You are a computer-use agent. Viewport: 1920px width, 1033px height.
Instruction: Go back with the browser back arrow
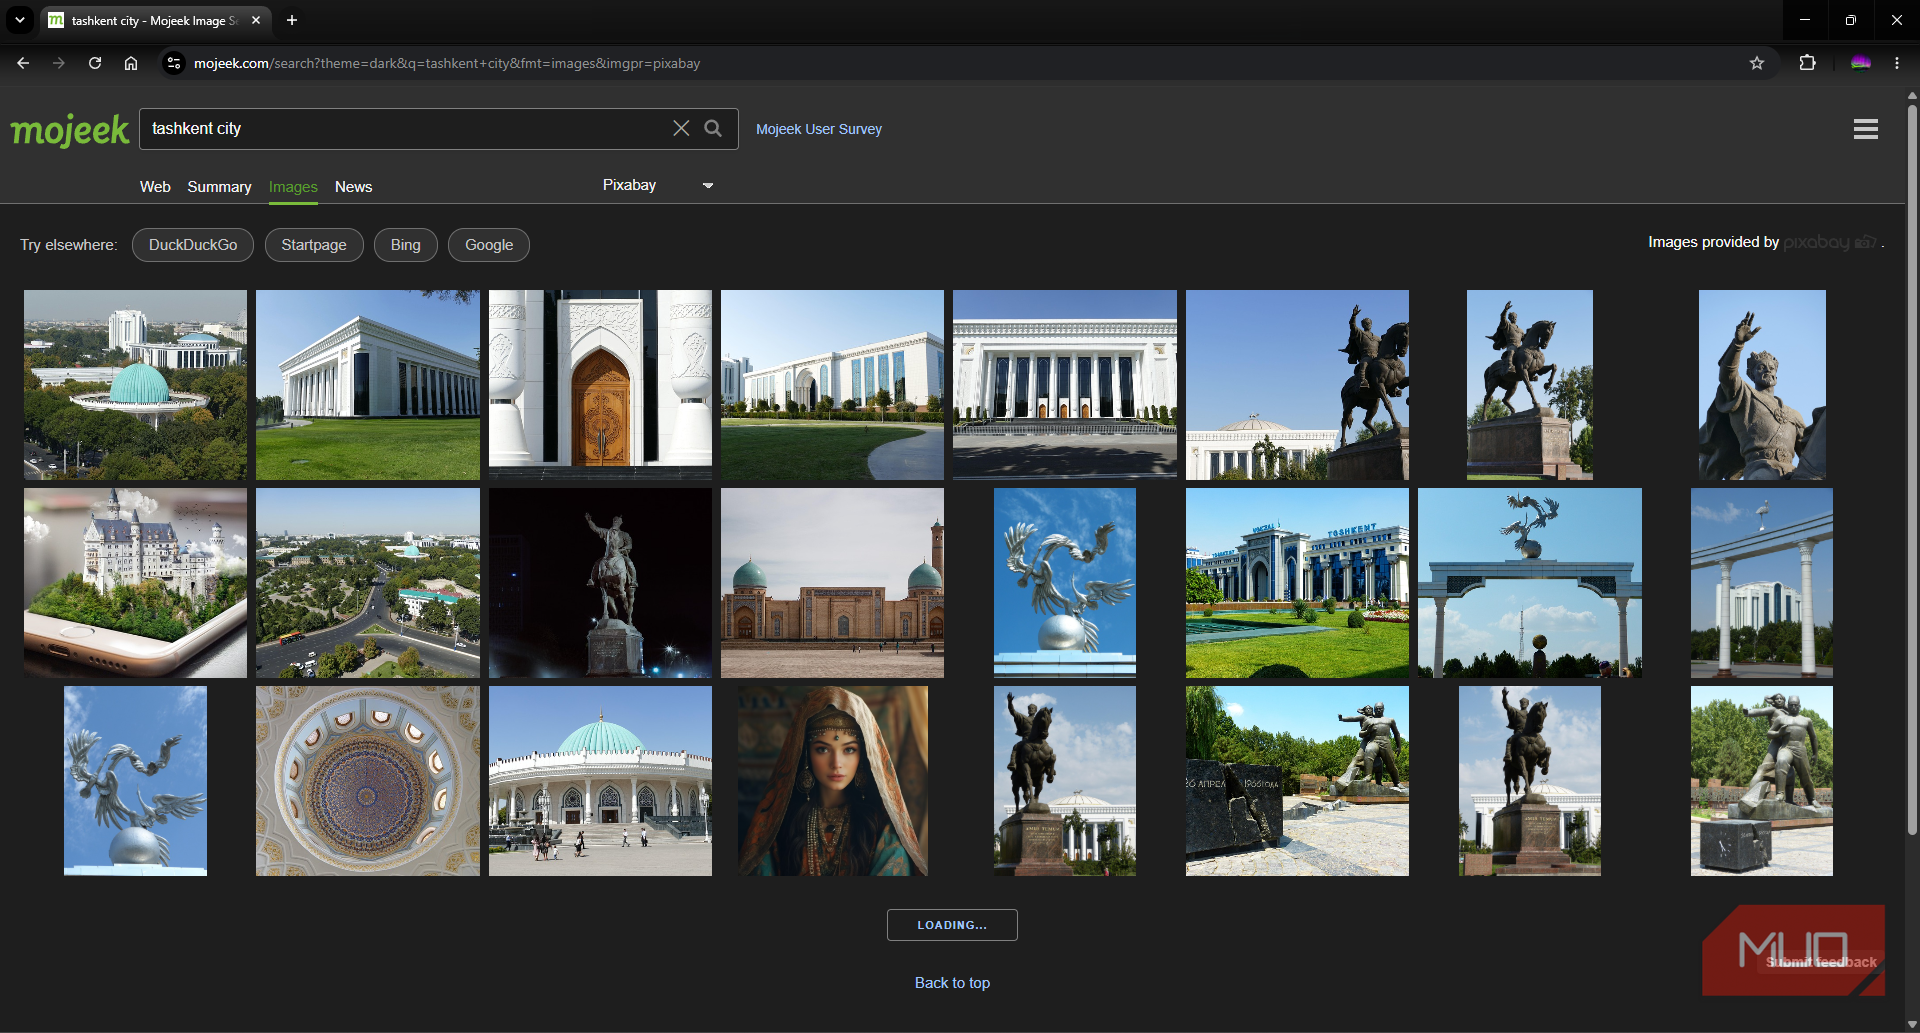click(23, 63)
